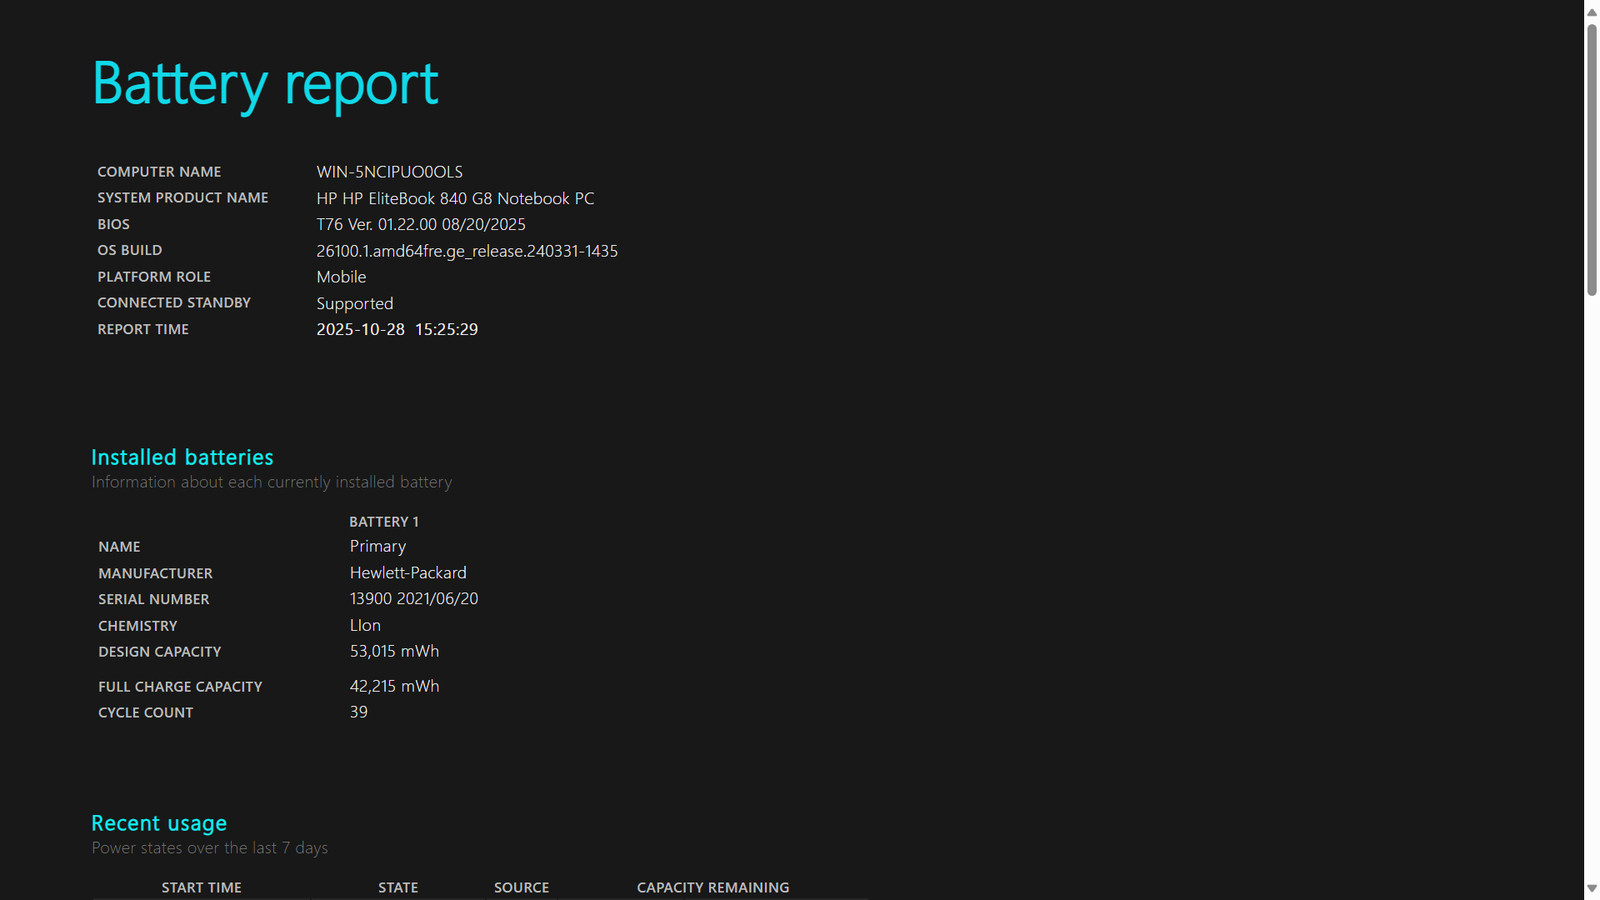
Task: Click the COMPUTER NAME label
Action: click(159, 172)
